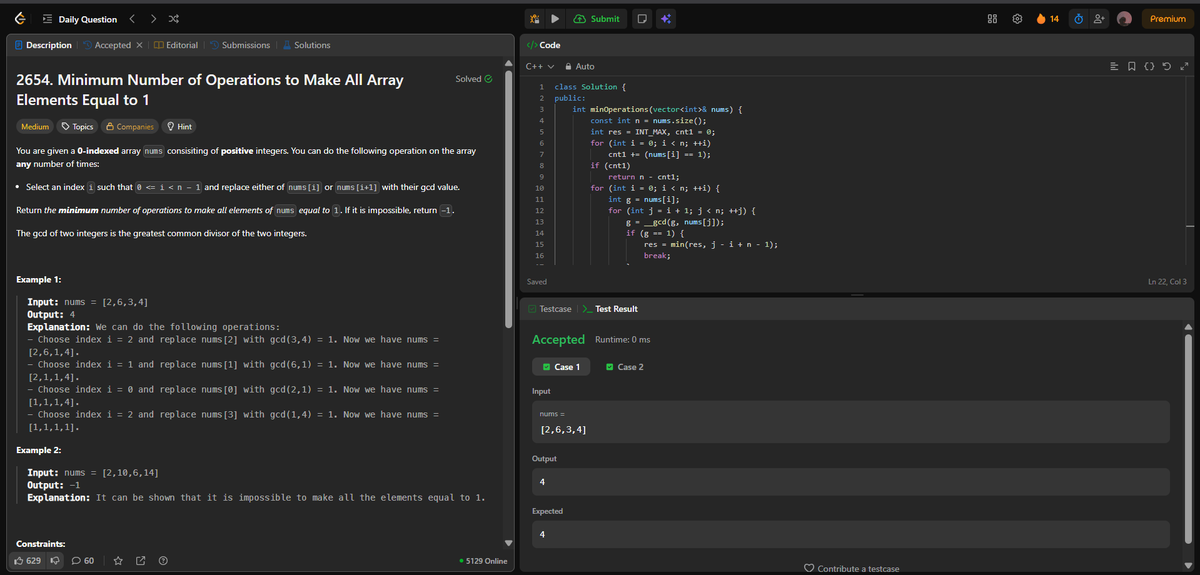
Task: Expand the editor to fullscreen
Action: [x=1183, y=66]
